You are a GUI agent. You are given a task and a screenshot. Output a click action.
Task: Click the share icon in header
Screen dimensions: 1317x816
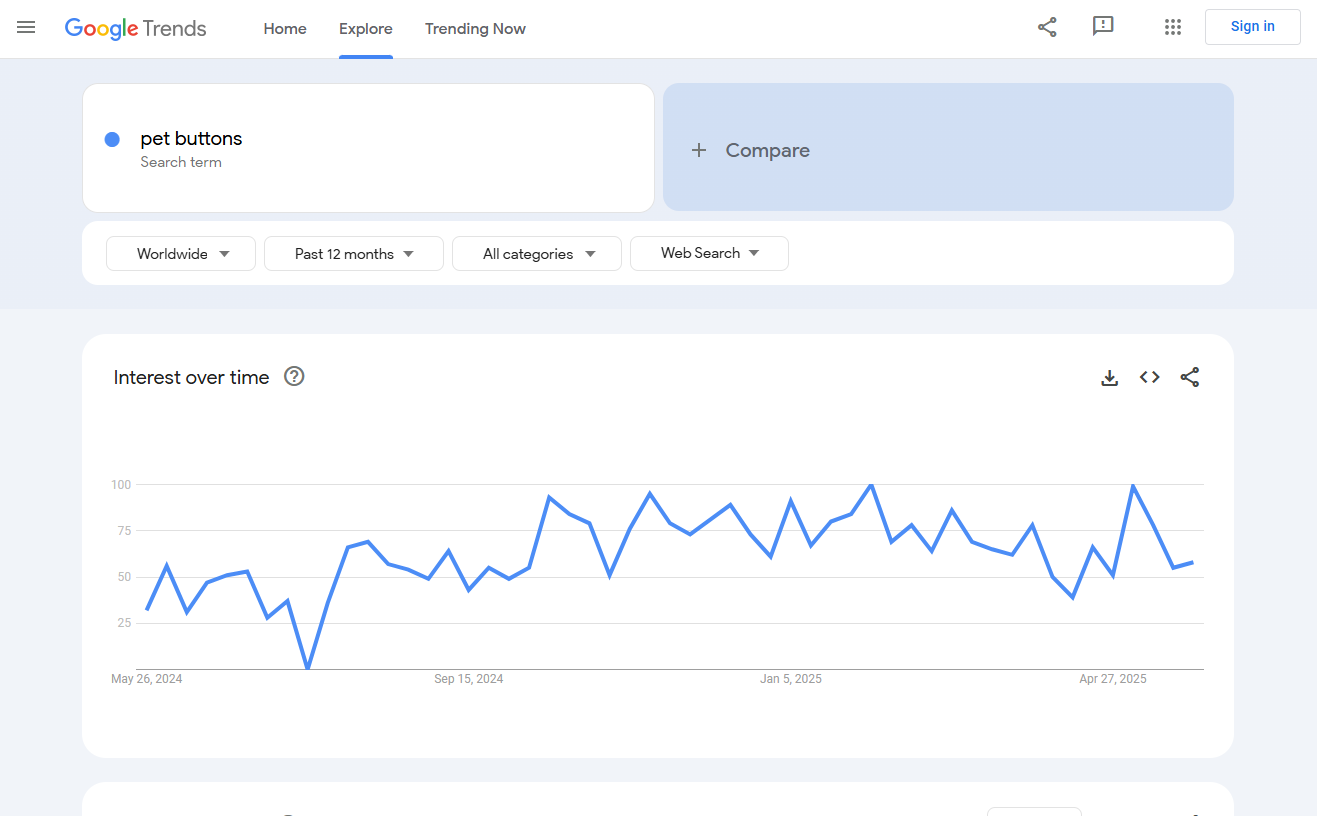click(1047, 28)
